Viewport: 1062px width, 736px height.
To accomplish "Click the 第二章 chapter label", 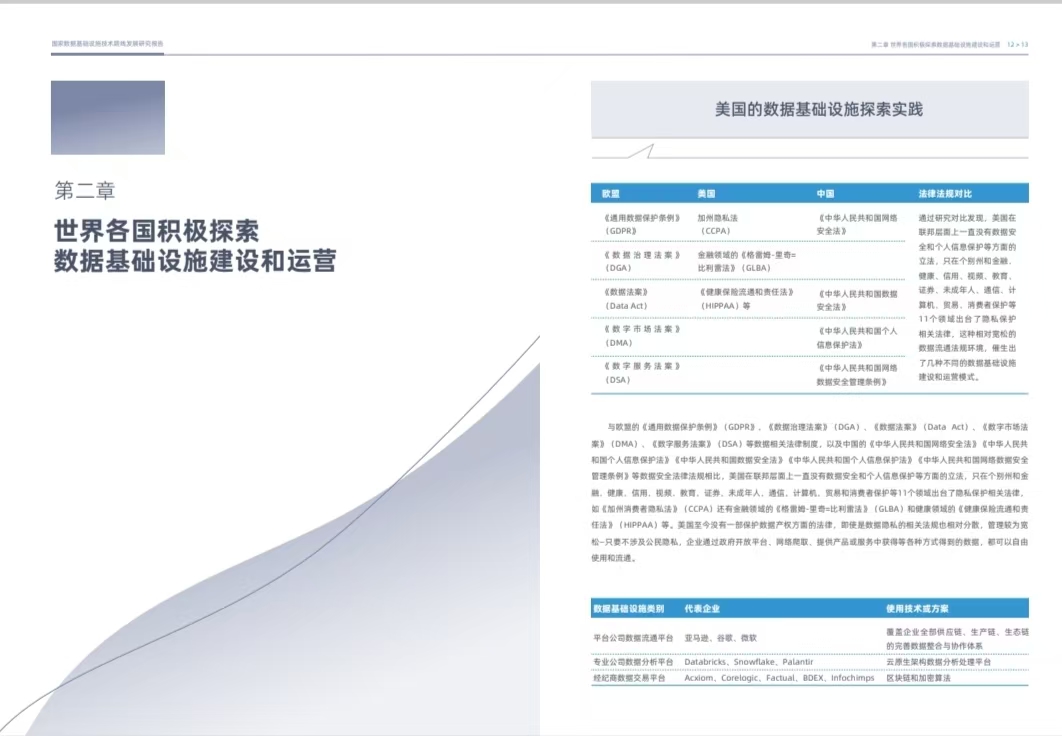I will tap(92, 190).
